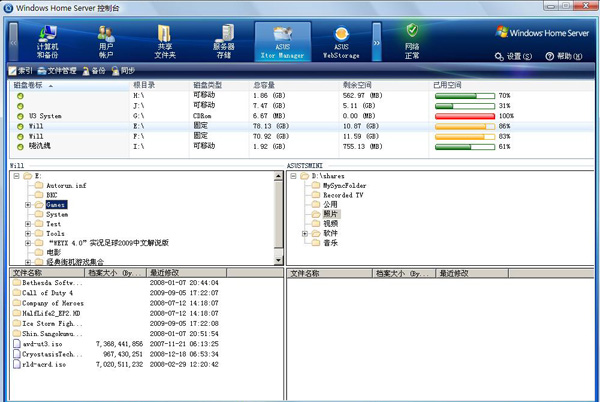Sort right list by 文件名称

pyautogui.click(x=329, y=273)
